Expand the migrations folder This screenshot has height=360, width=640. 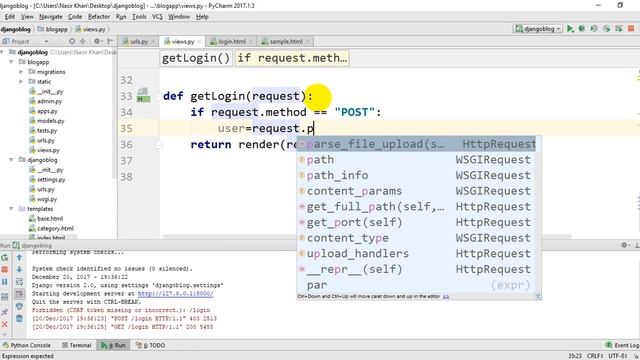pos(21,72)
